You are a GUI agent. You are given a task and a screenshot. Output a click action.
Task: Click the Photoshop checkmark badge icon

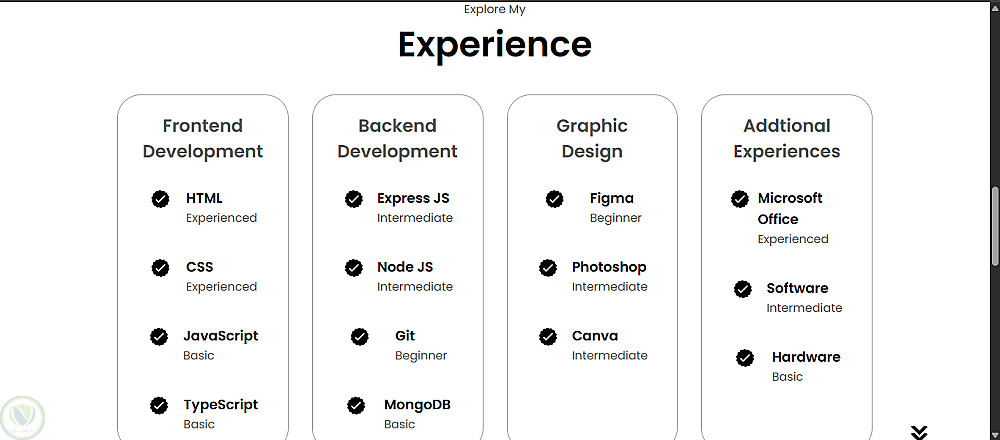(x=548, y=268)
